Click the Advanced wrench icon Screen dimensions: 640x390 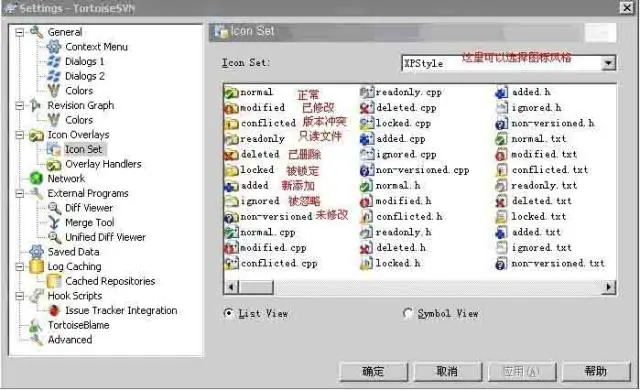pos(36,340)
